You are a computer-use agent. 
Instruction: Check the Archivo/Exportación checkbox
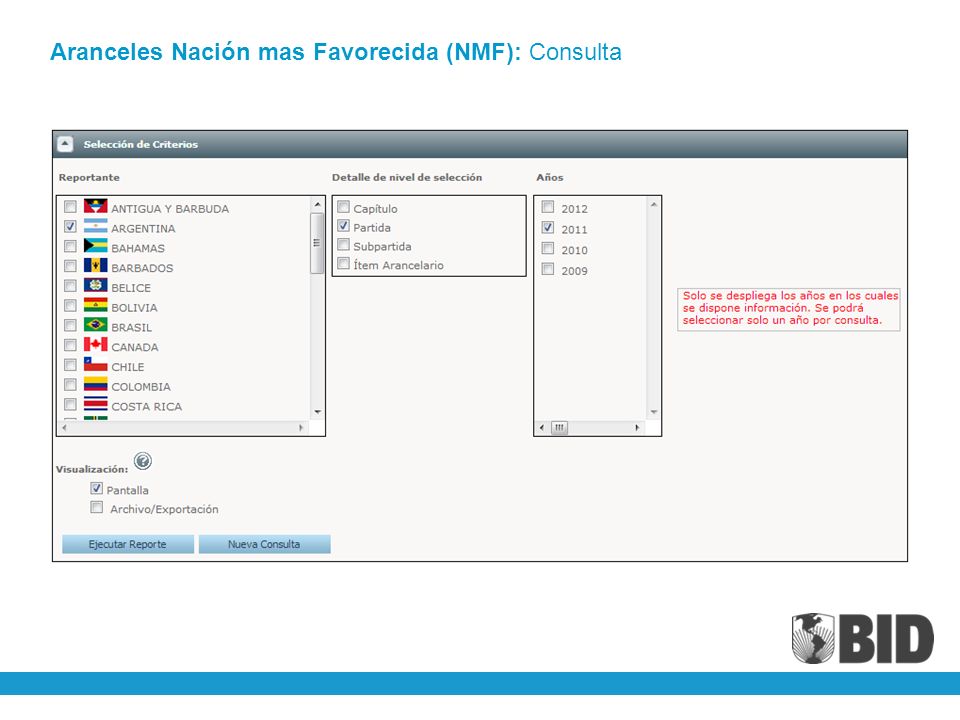pyautogui.click(x=96, y=507)
